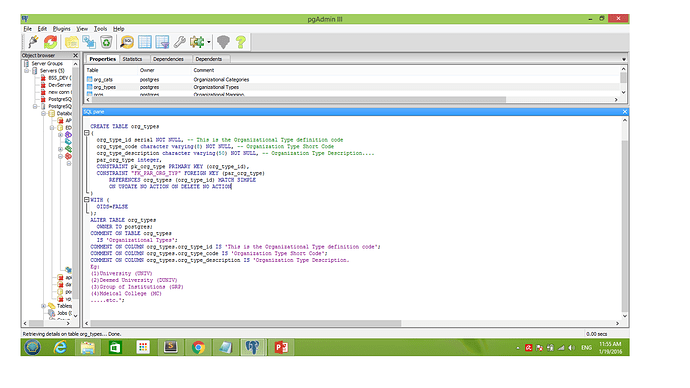Image resolution: width=690 pixels, height=388 pixels.
Task: Click the volume speaker tray icon
Action: click(571, 348)
